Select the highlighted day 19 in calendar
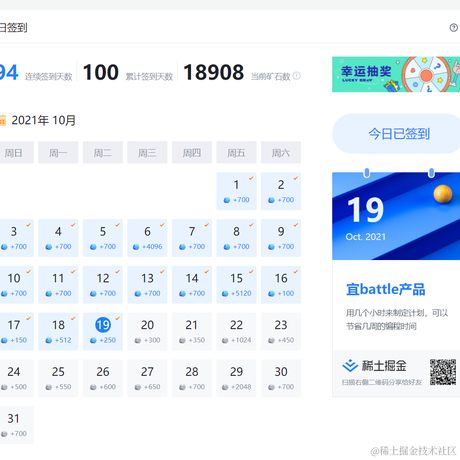This screenshot has width=460, height=460. pyautogui.click(x=103, y=331)
